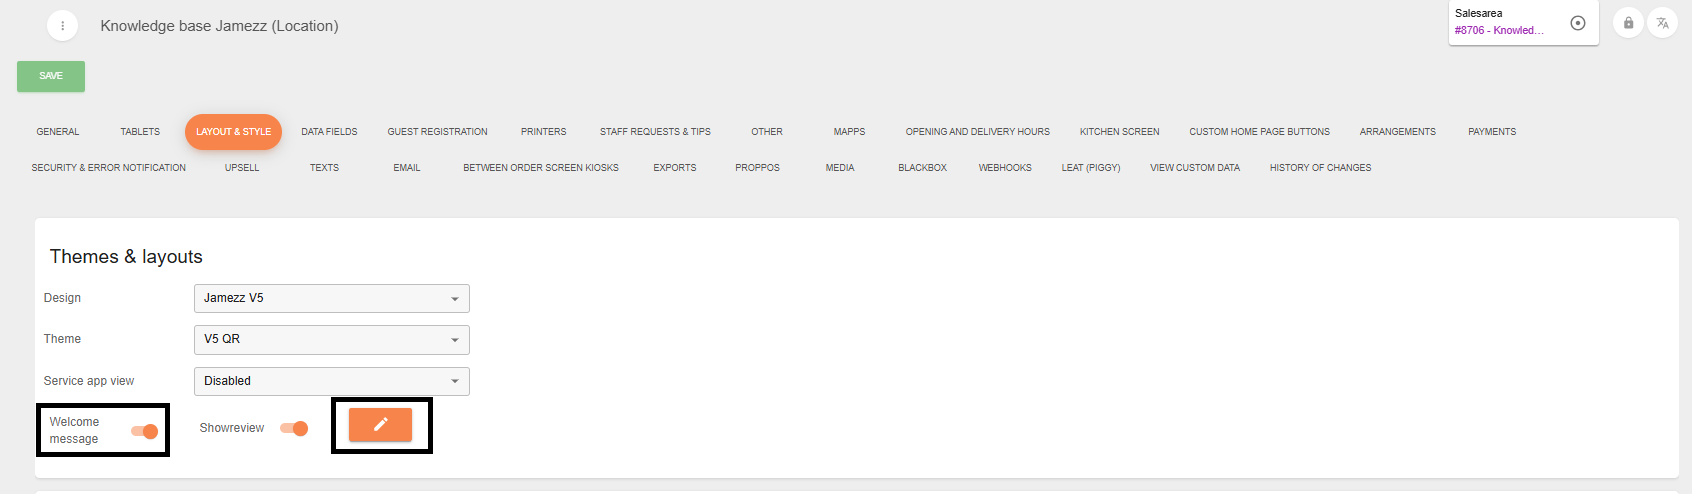Open the Theme dropdown showing V5 QR
The height and width of the screenshot is (494, 1692).
click(331, 339)
